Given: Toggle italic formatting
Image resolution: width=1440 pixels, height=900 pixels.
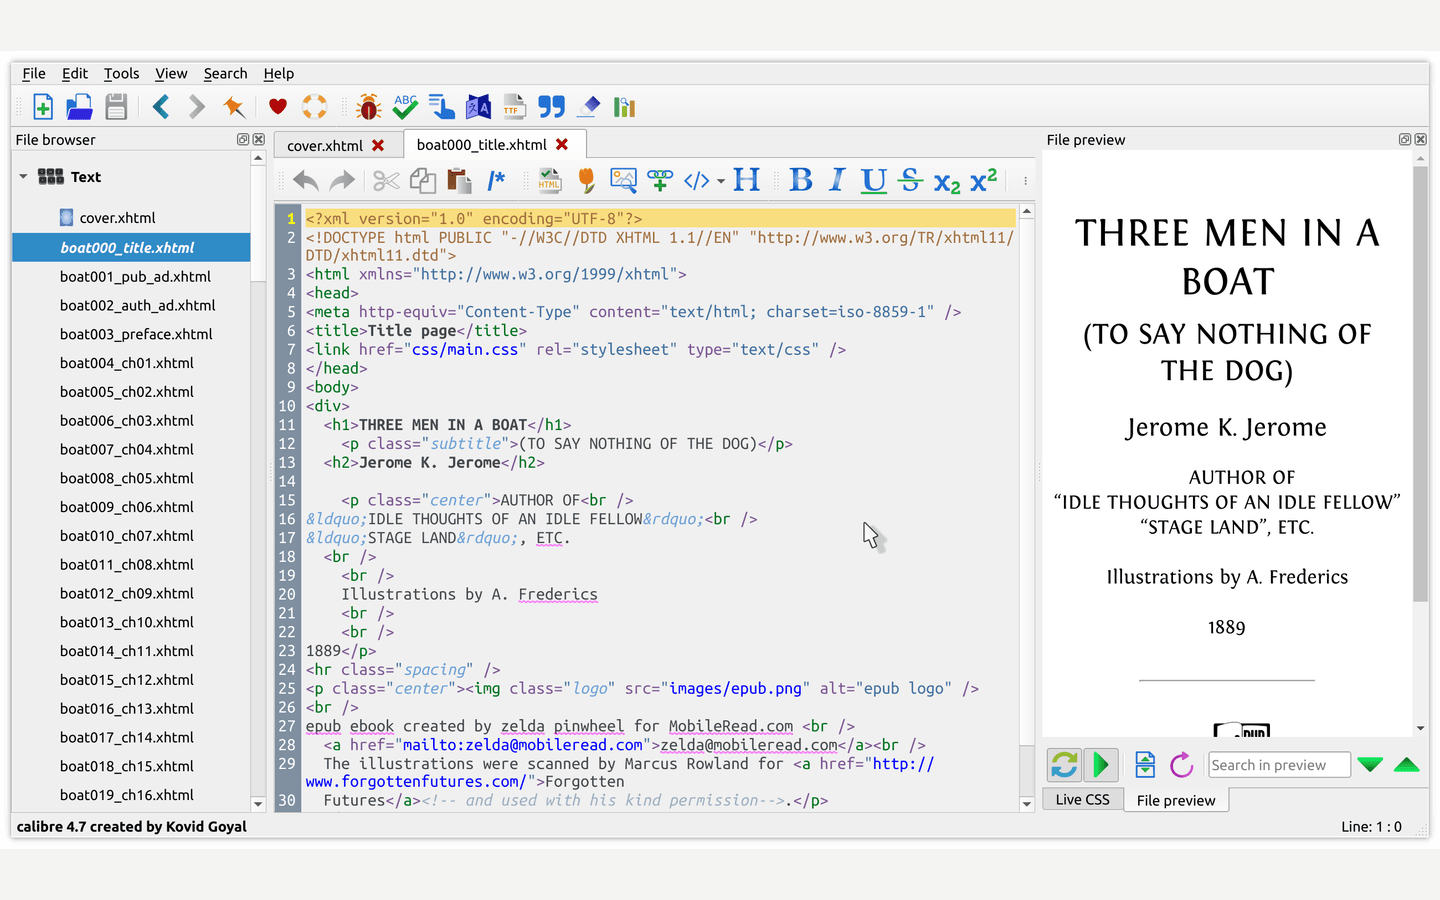Looking at the screenshot, I should pyautogui.click(x=837, y=180).
